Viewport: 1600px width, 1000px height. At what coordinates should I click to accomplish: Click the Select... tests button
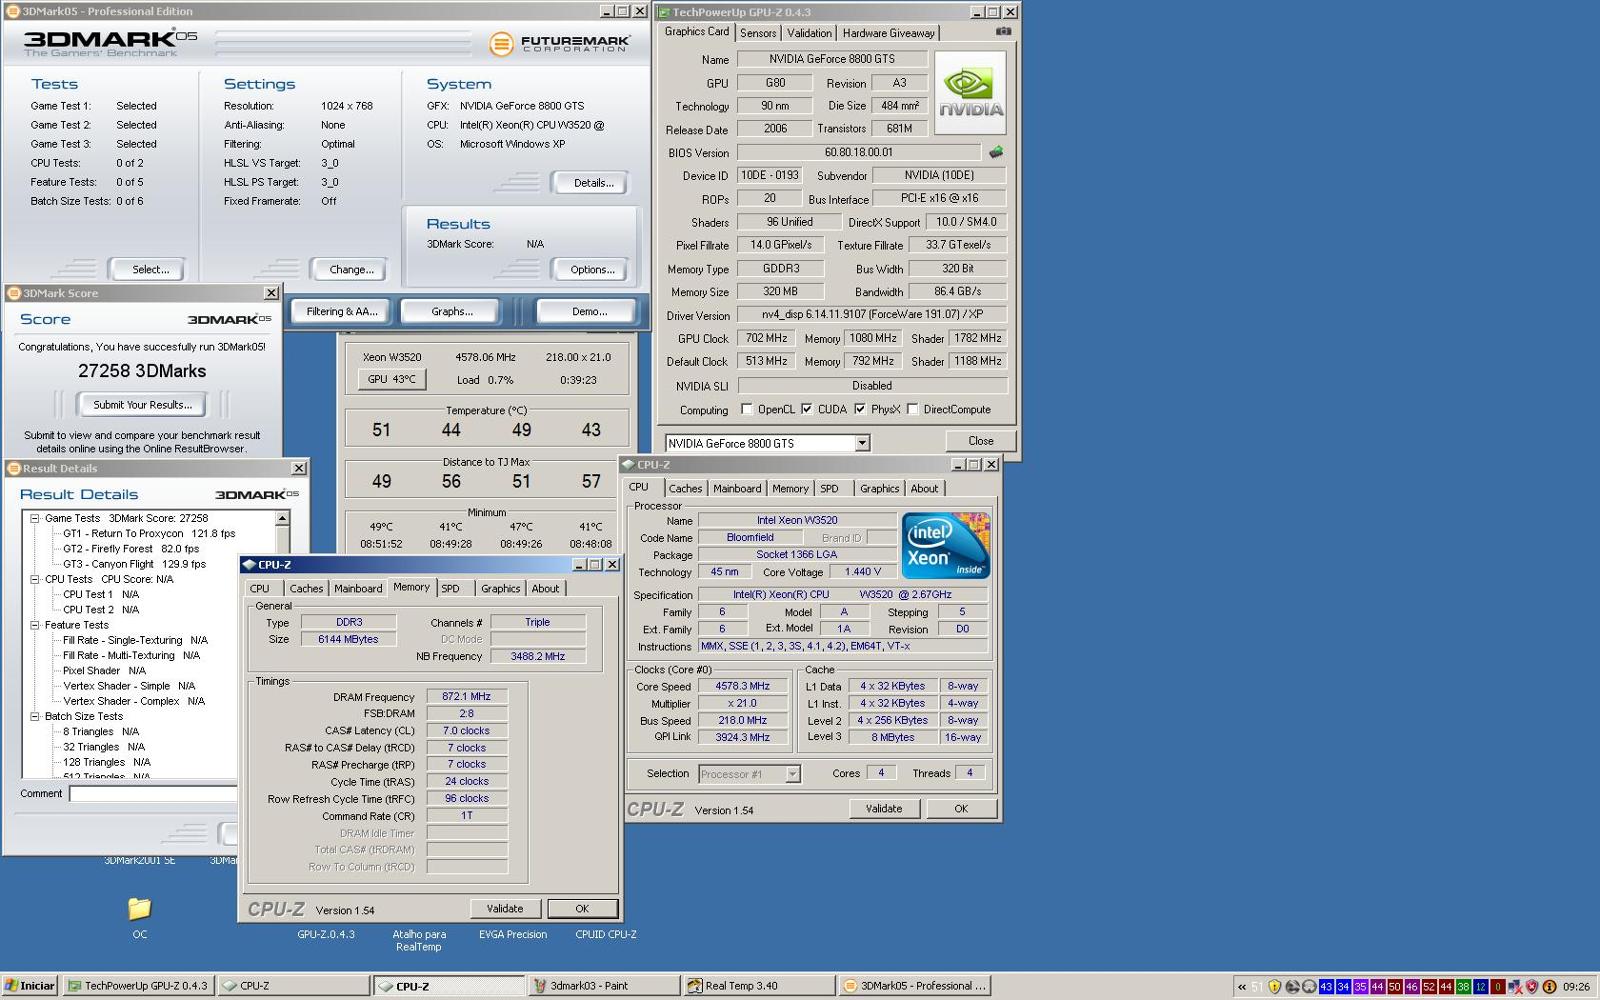[x=150, y=270]
